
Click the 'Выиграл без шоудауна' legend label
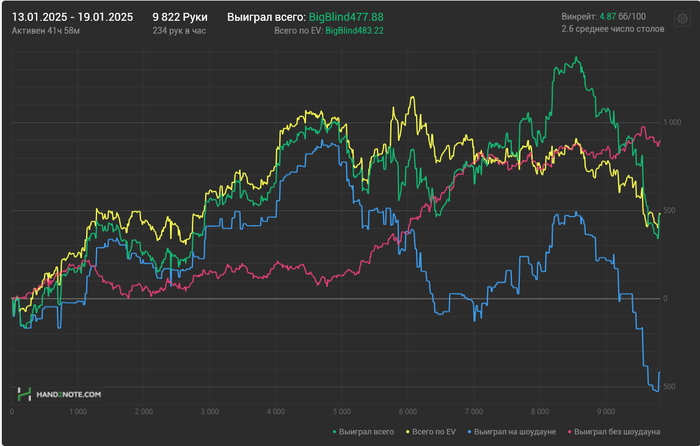[617, 432]
